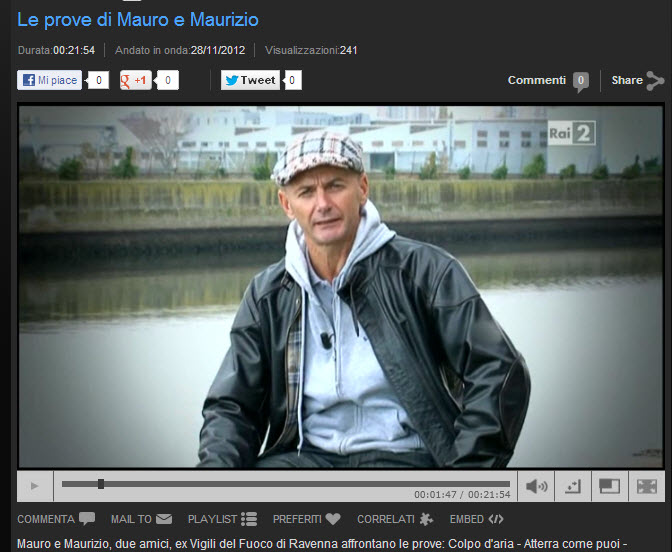The width and height of the screenshot is (672, 552).
Task: Open the EMBED code option
Action: coord(476,519)
